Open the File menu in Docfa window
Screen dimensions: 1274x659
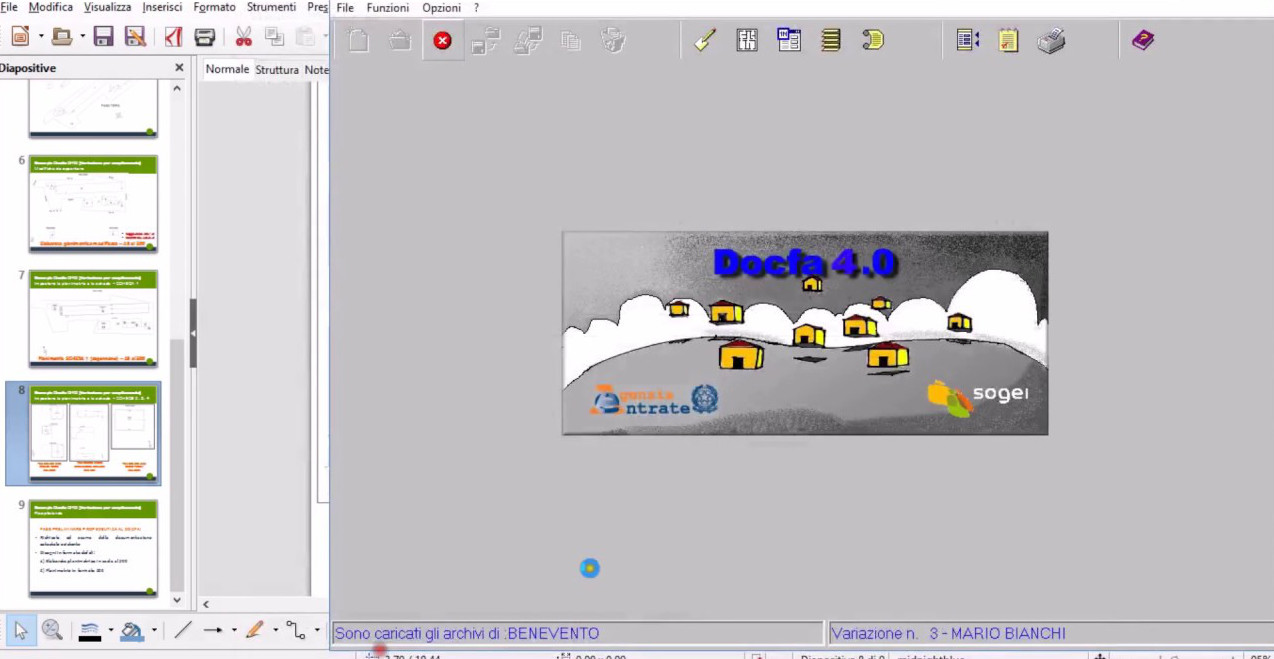coord(345,8)
